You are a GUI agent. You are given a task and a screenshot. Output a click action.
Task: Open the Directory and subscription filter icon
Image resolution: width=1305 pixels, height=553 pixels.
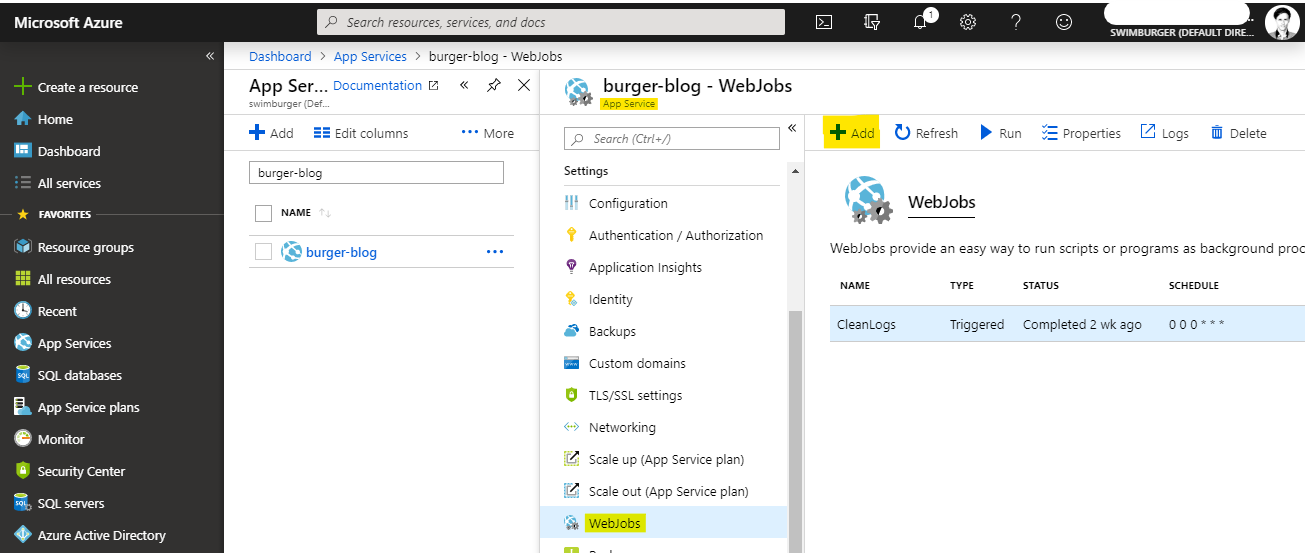[x=872, y=22]
